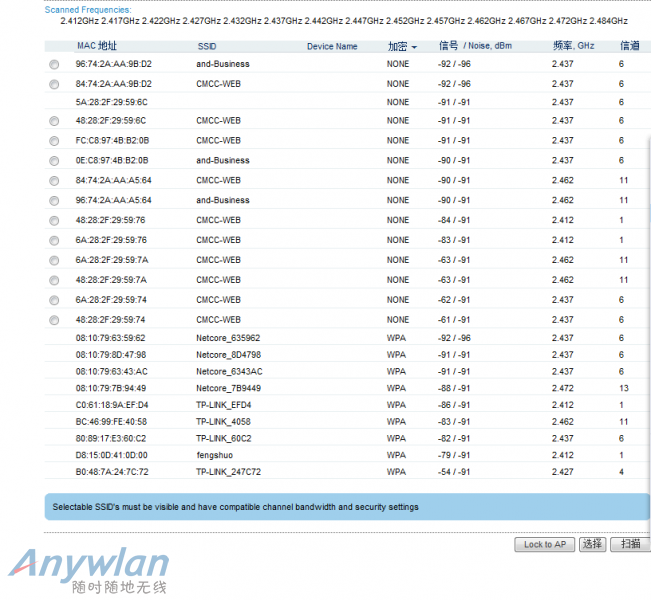Click SSID TP-LINK_4058
The width and height of the screenshot is (651, 600).
click(x=223, y=422)
